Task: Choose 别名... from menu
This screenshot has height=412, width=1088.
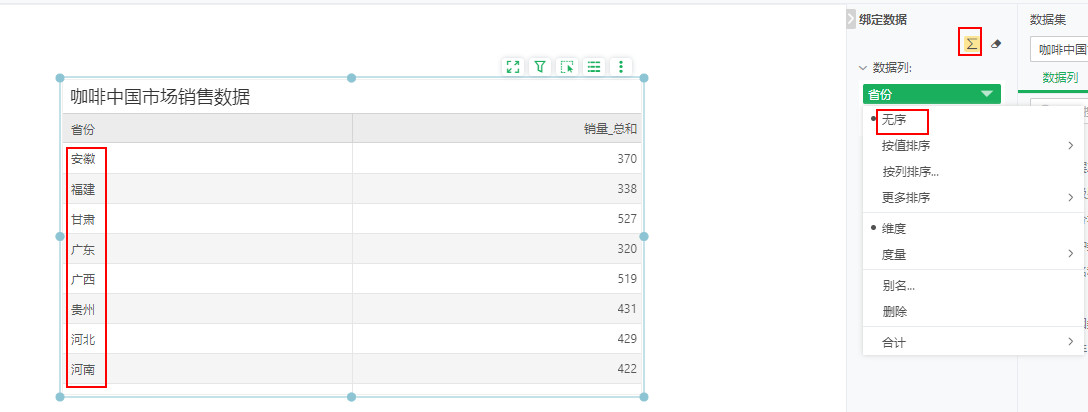Action: (898, 286)
